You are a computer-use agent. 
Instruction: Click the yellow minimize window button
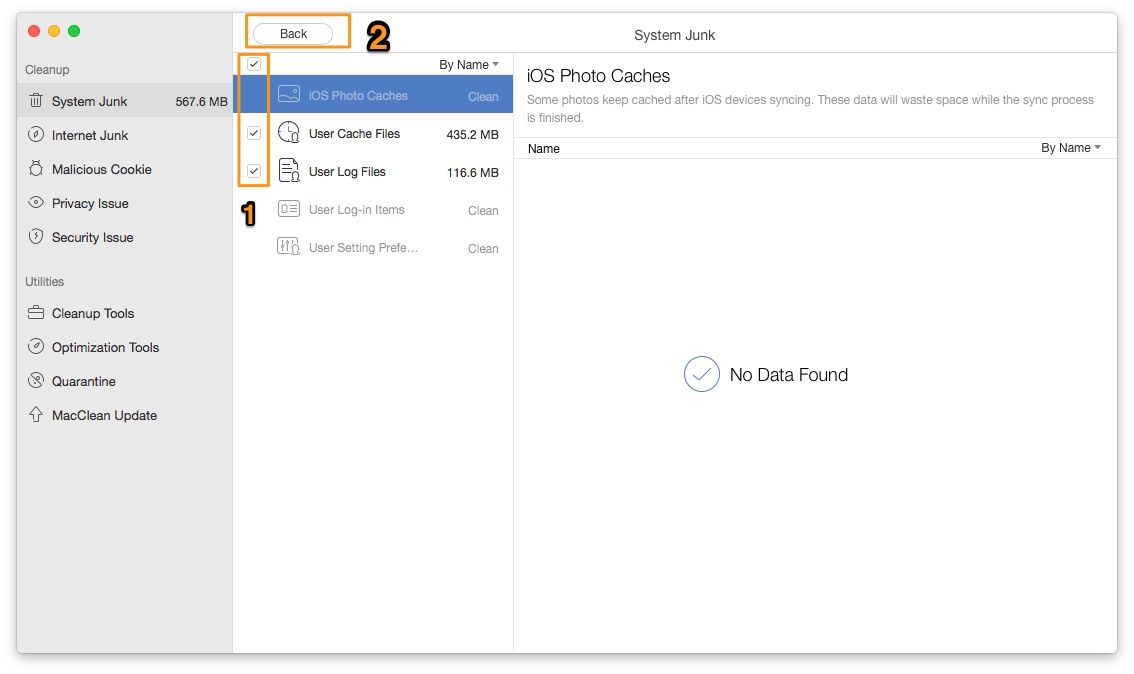pyautogui.click(x=54, y=31)
